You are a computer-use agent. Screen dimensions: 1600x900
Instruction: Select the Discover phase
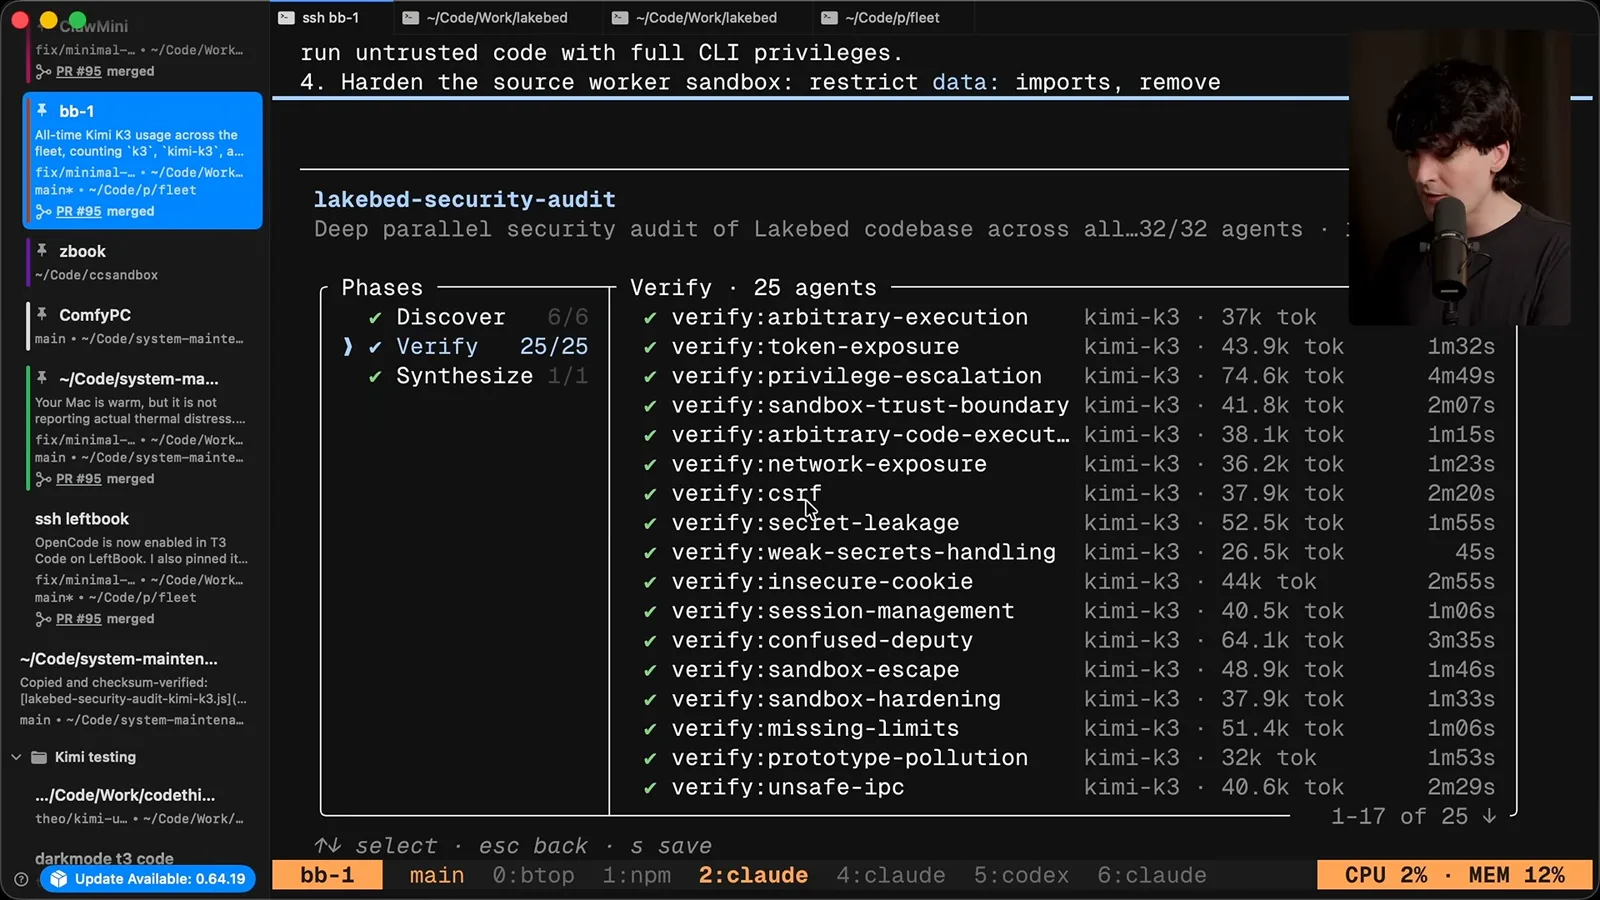point(468,317)
